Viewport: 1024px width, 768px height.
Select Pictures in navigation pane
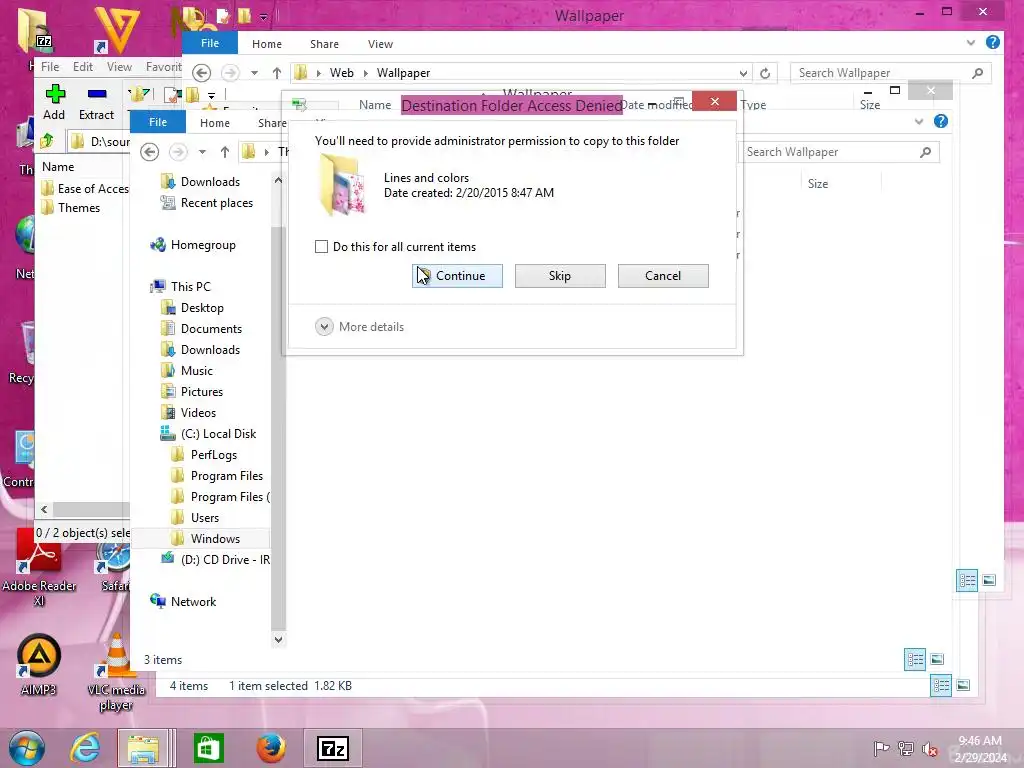tap(193, 392)
